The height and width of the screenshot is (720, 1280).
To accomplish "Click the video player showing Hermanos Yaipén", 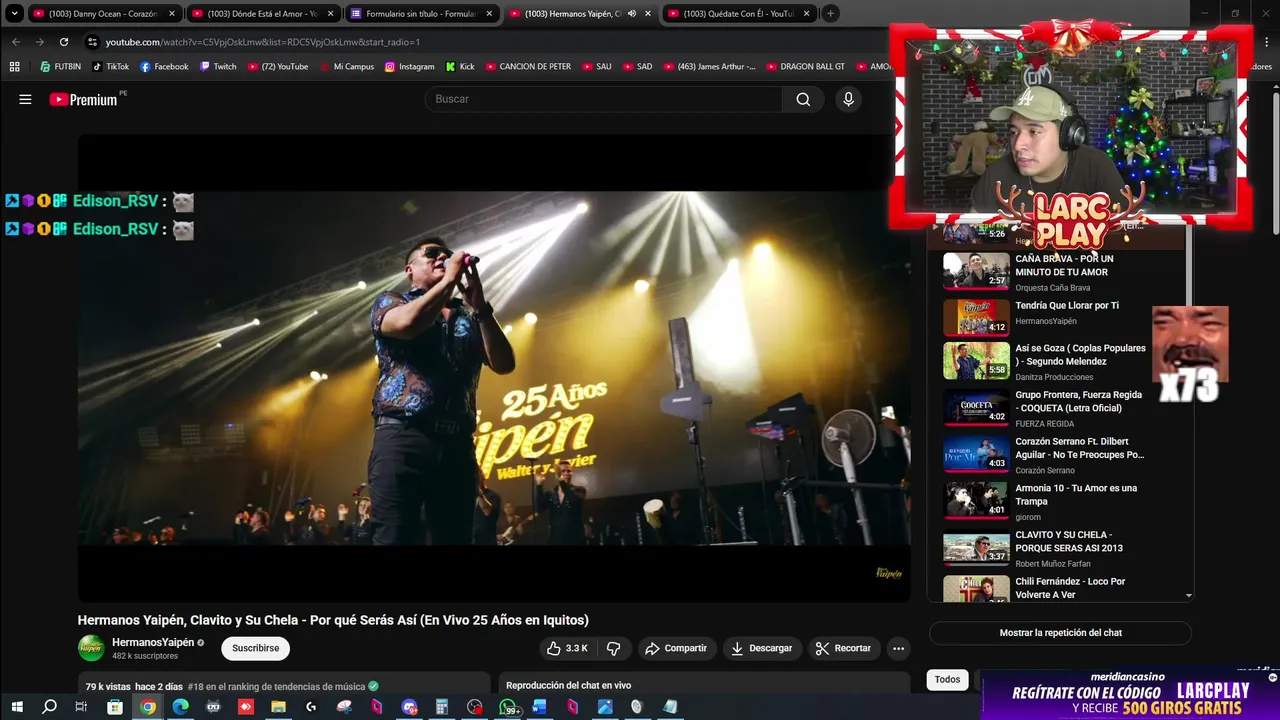I will 494,368.
